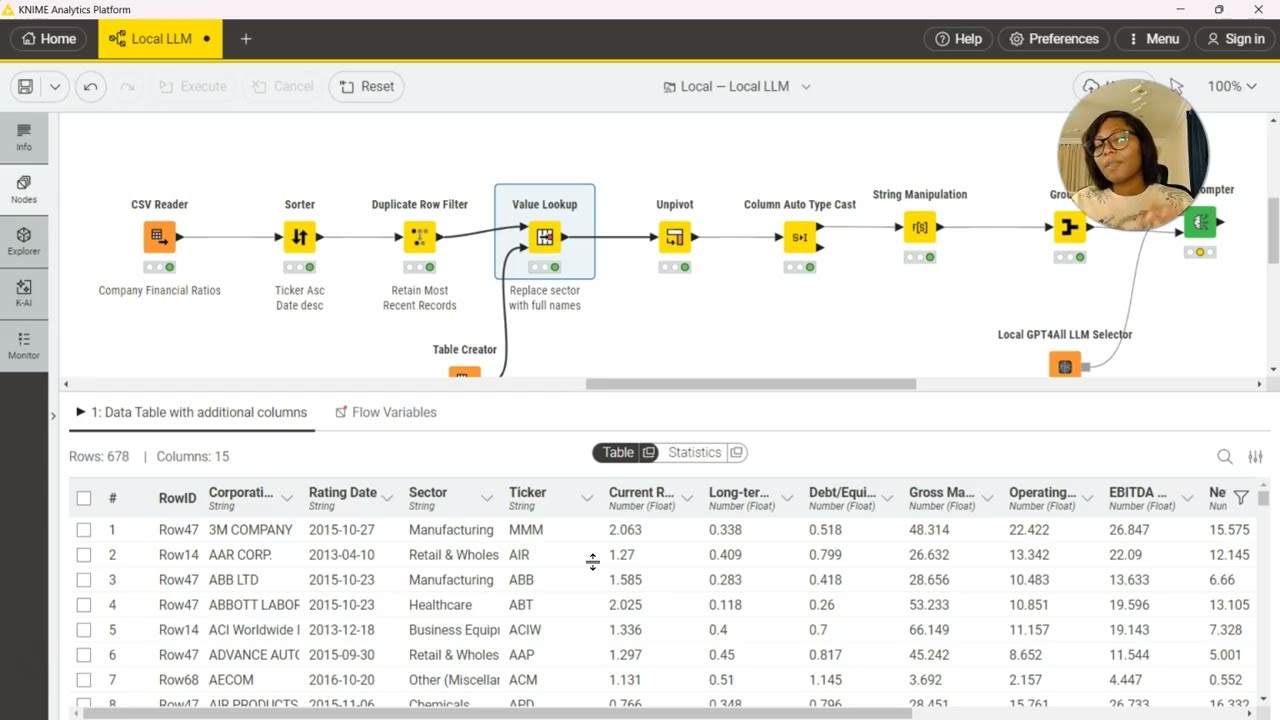
Task: Select the Value Lookup node
Action: (x=545, y=237)
